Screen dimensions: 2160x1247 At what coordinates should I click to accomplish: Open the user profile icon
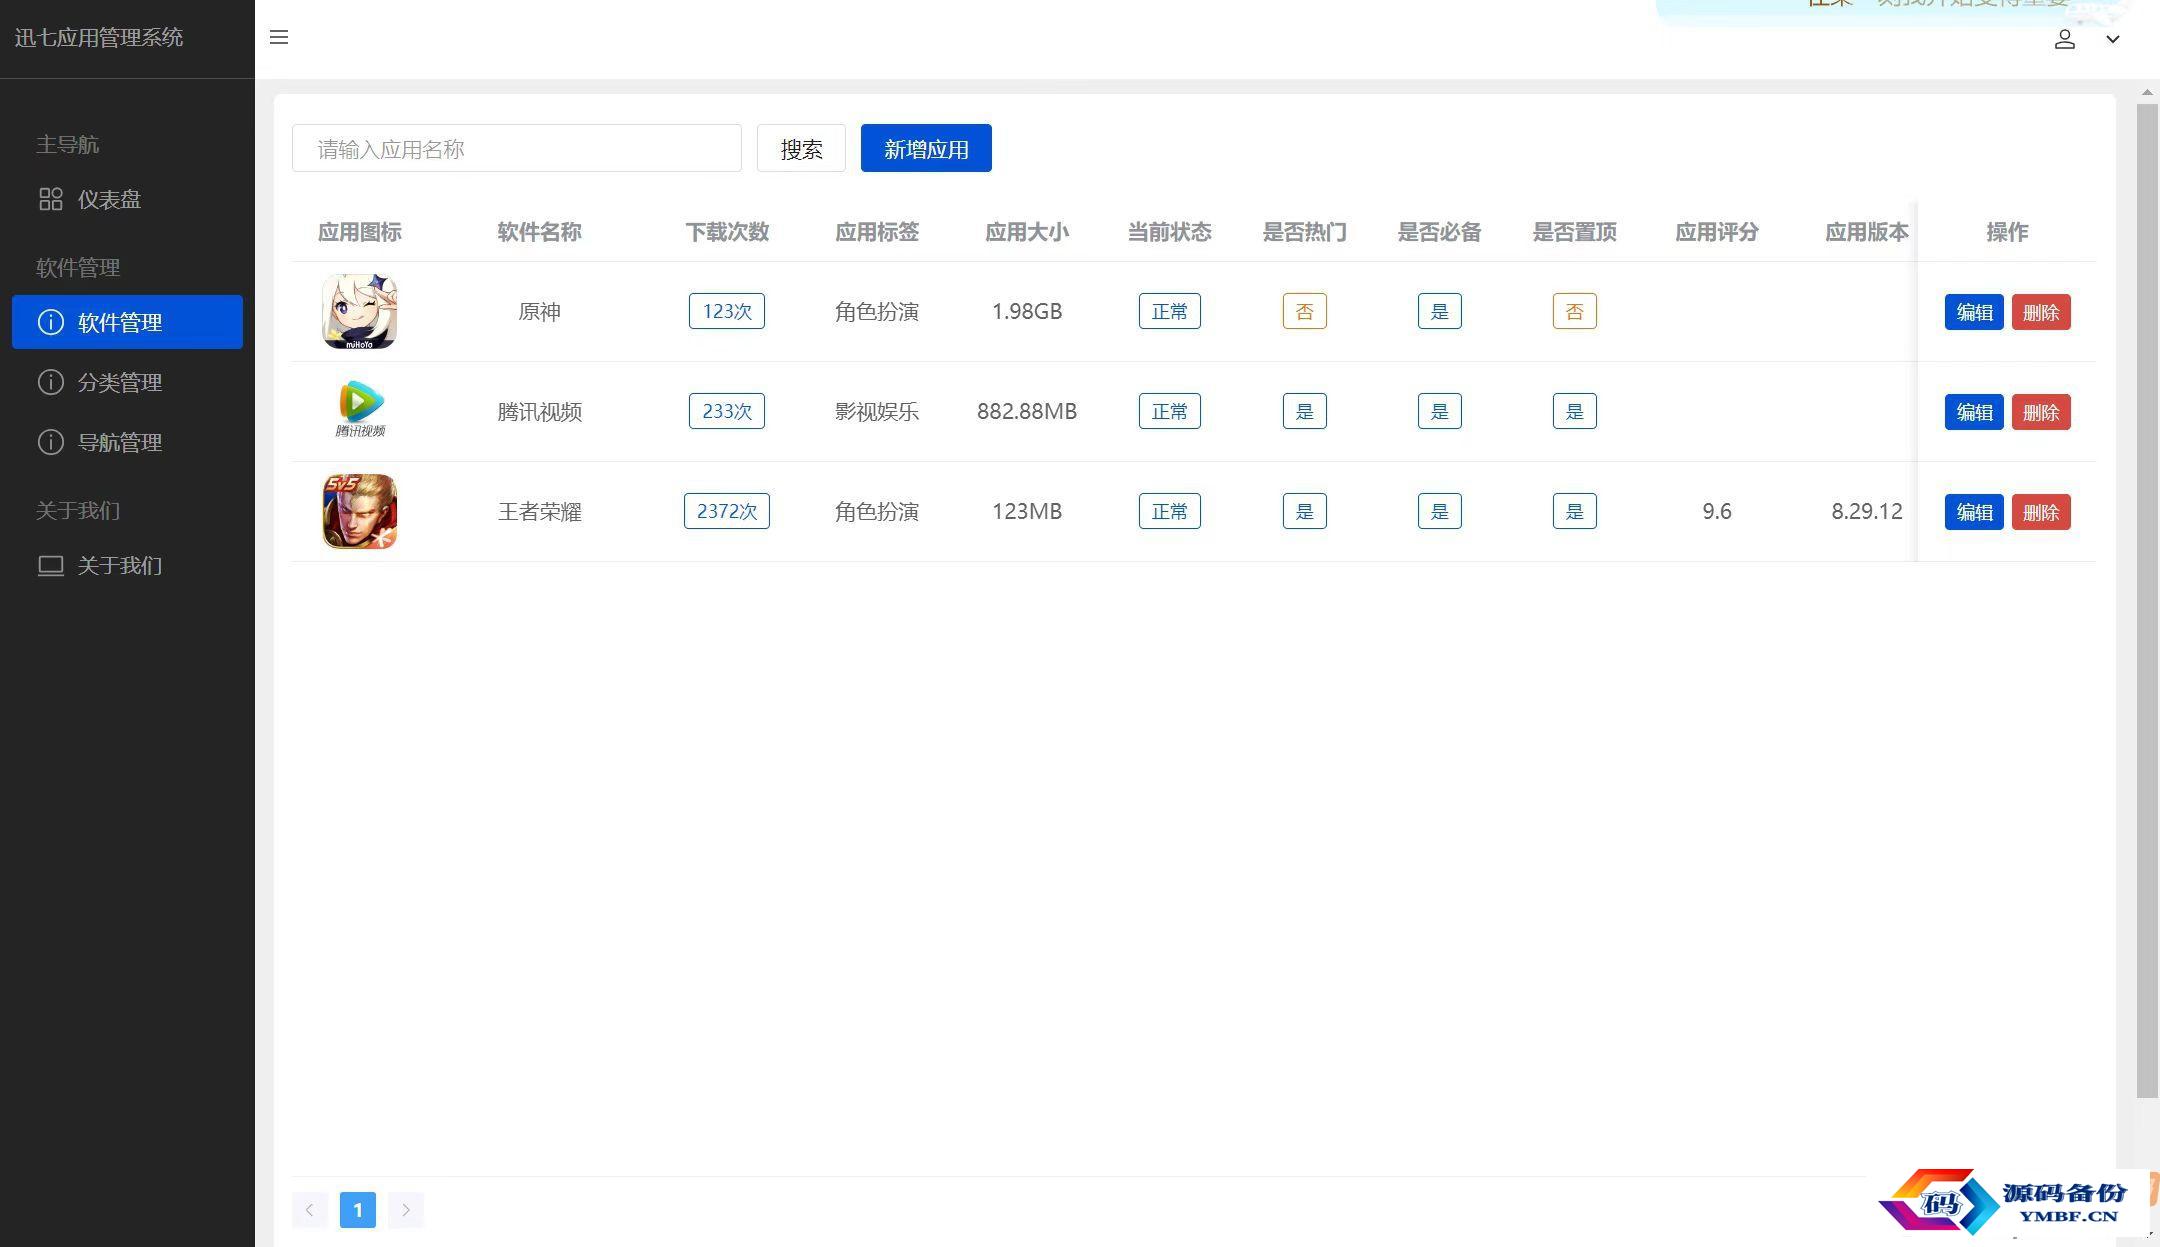click(x=2065, y=39)
